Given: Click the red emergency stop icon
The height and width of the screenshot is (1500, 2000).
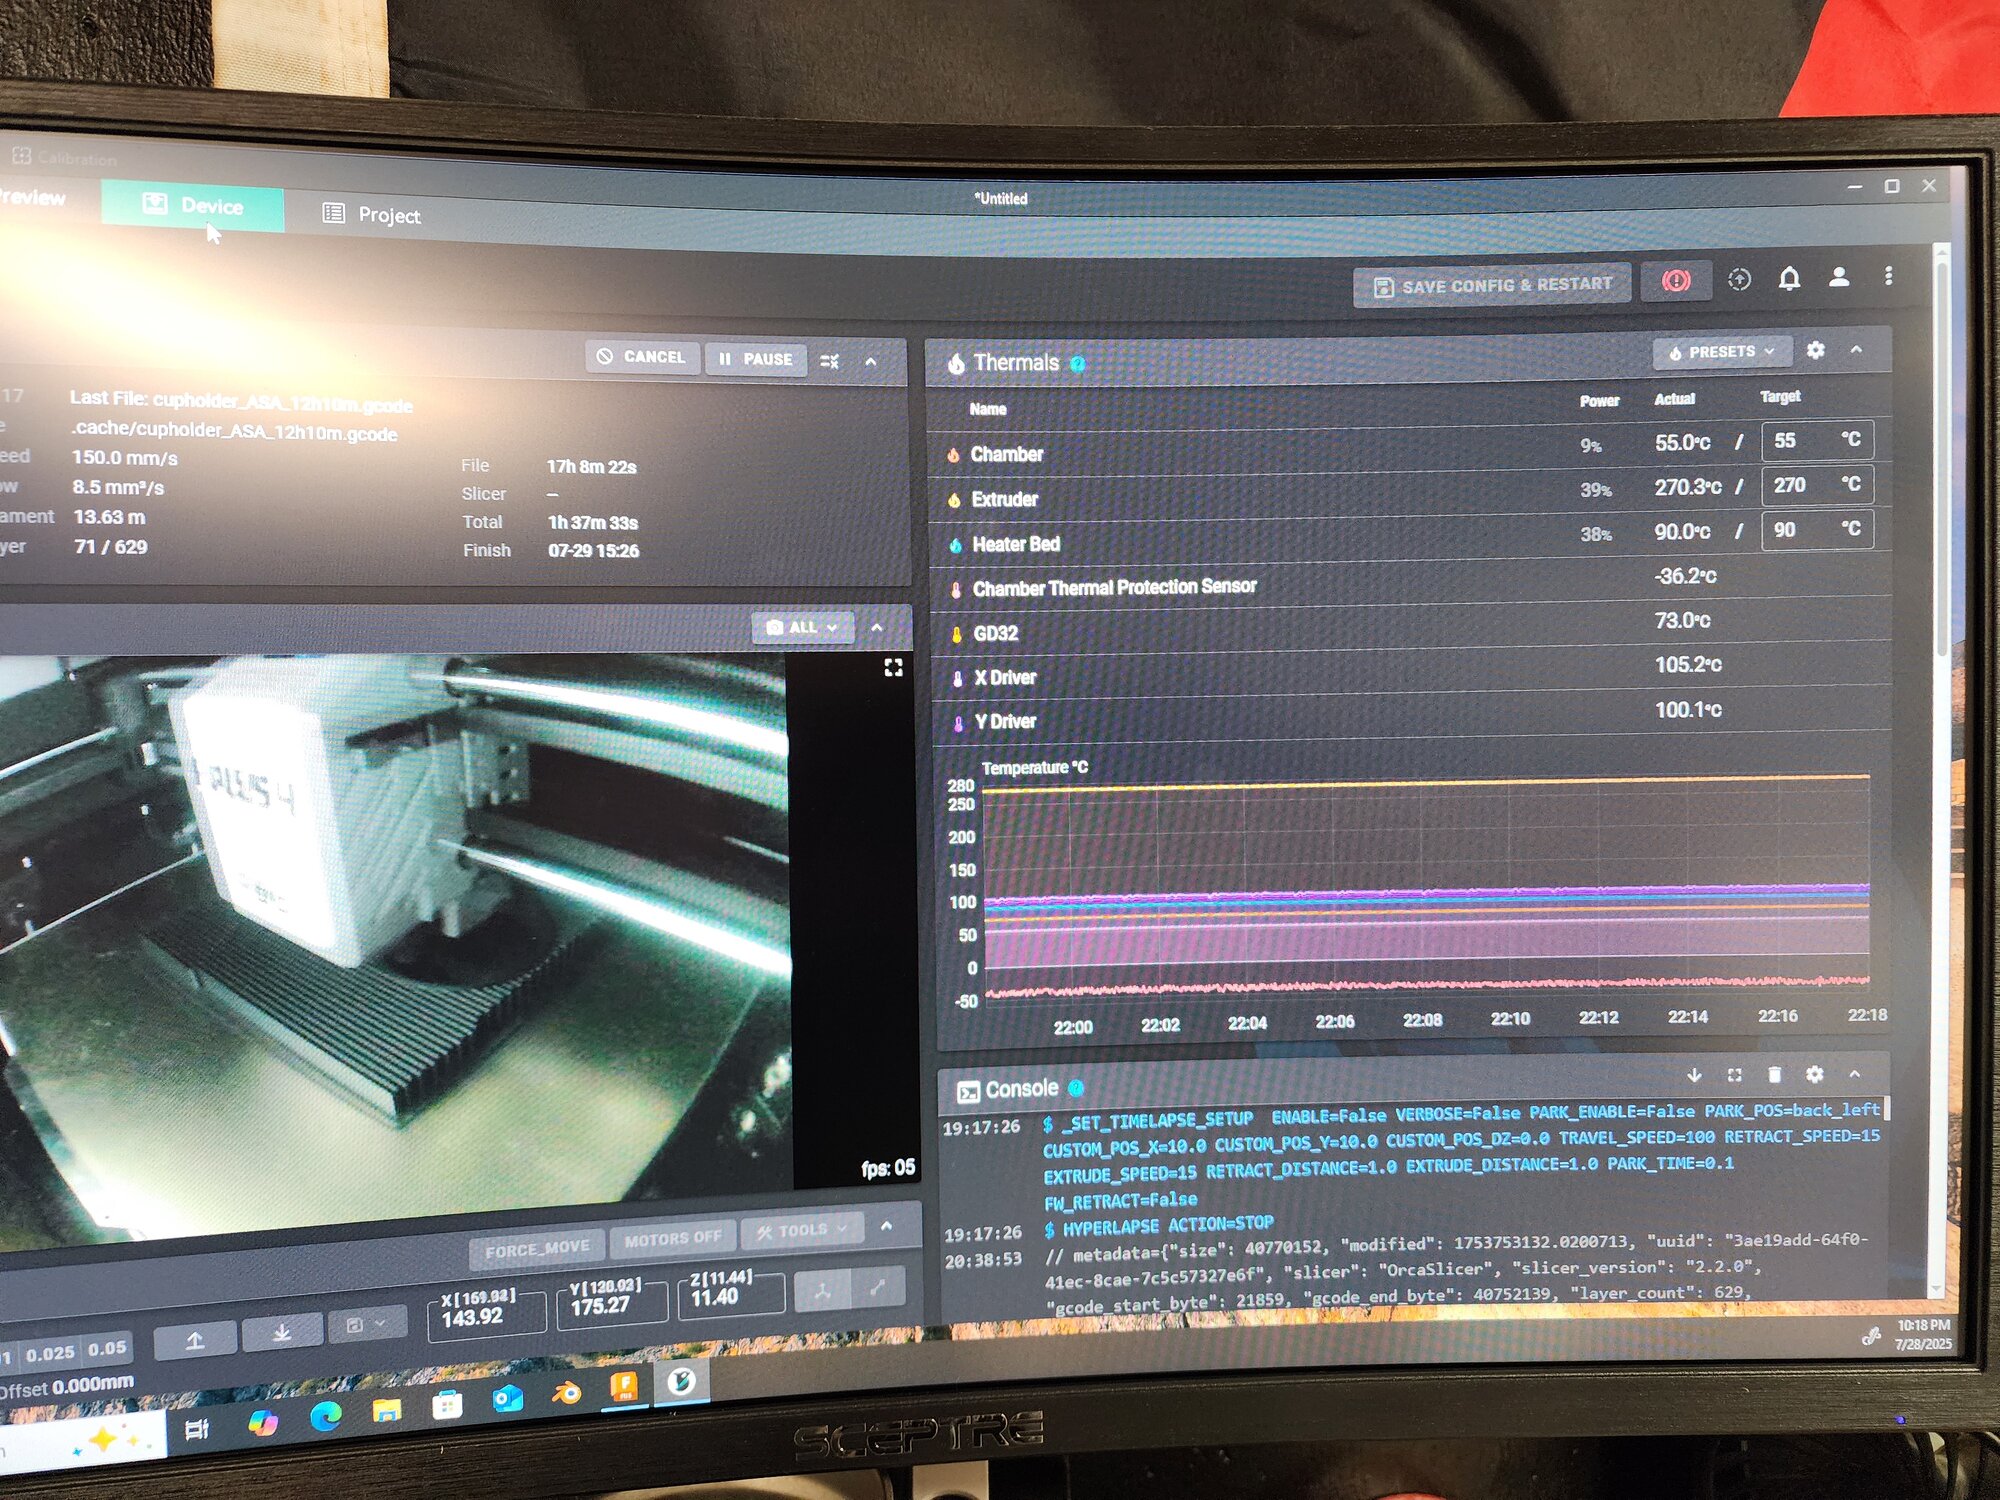Looking at the screenshot, I should click(1676, 281).
